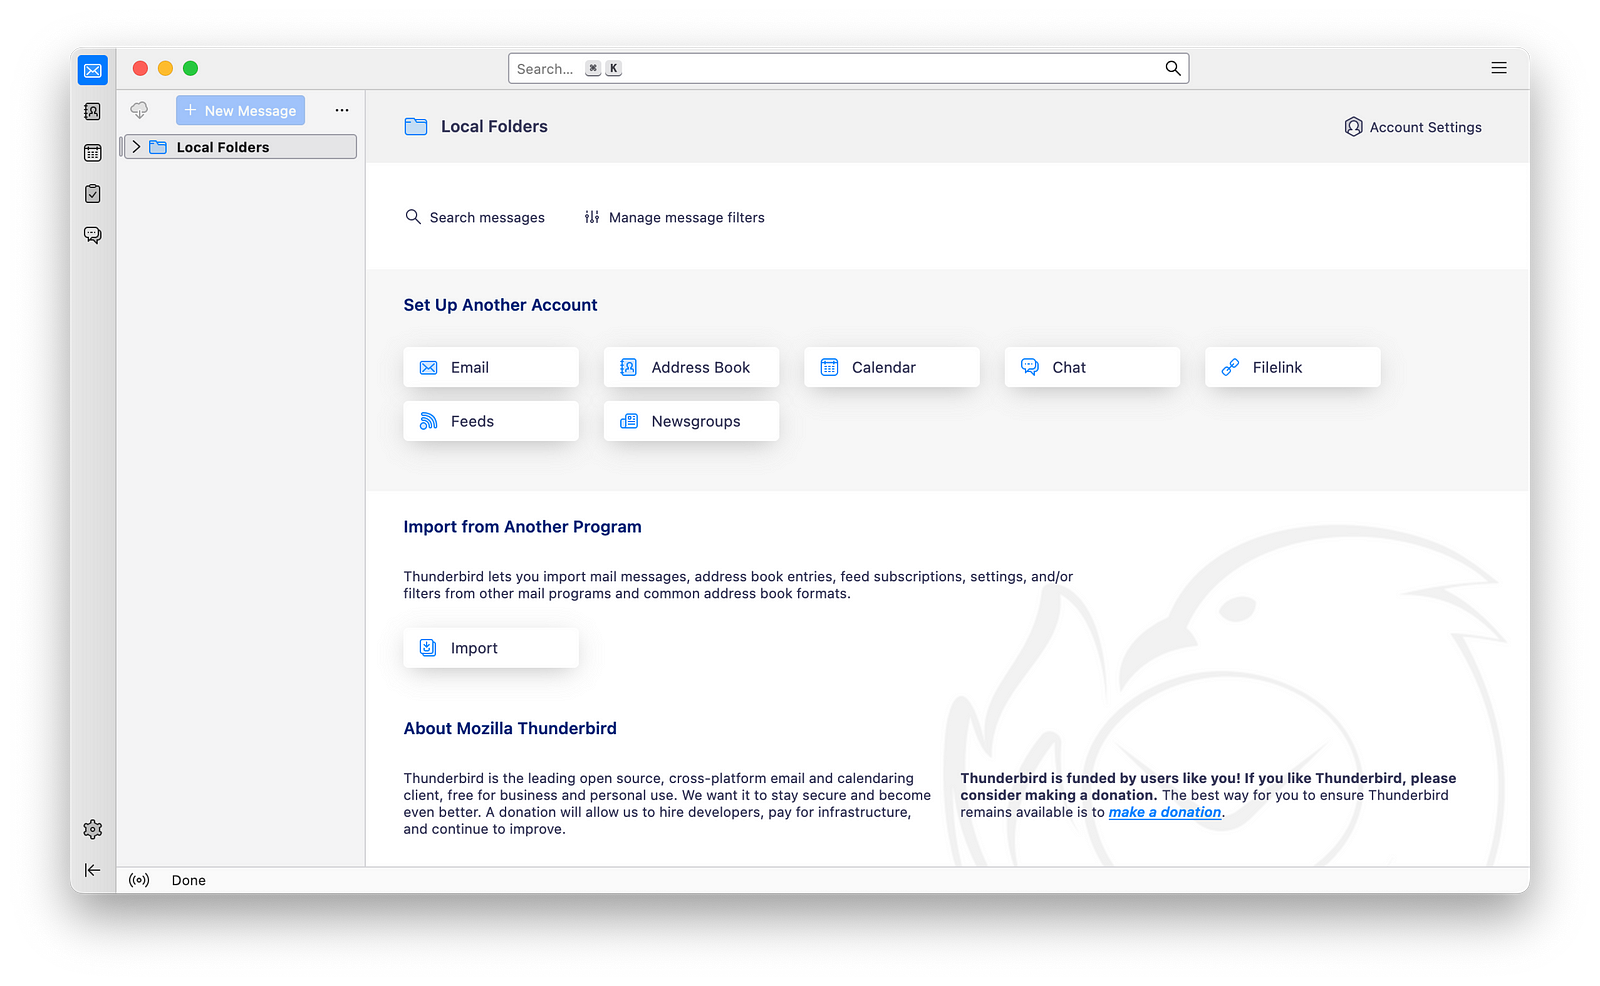Click the Done status text

pos(188,880)
